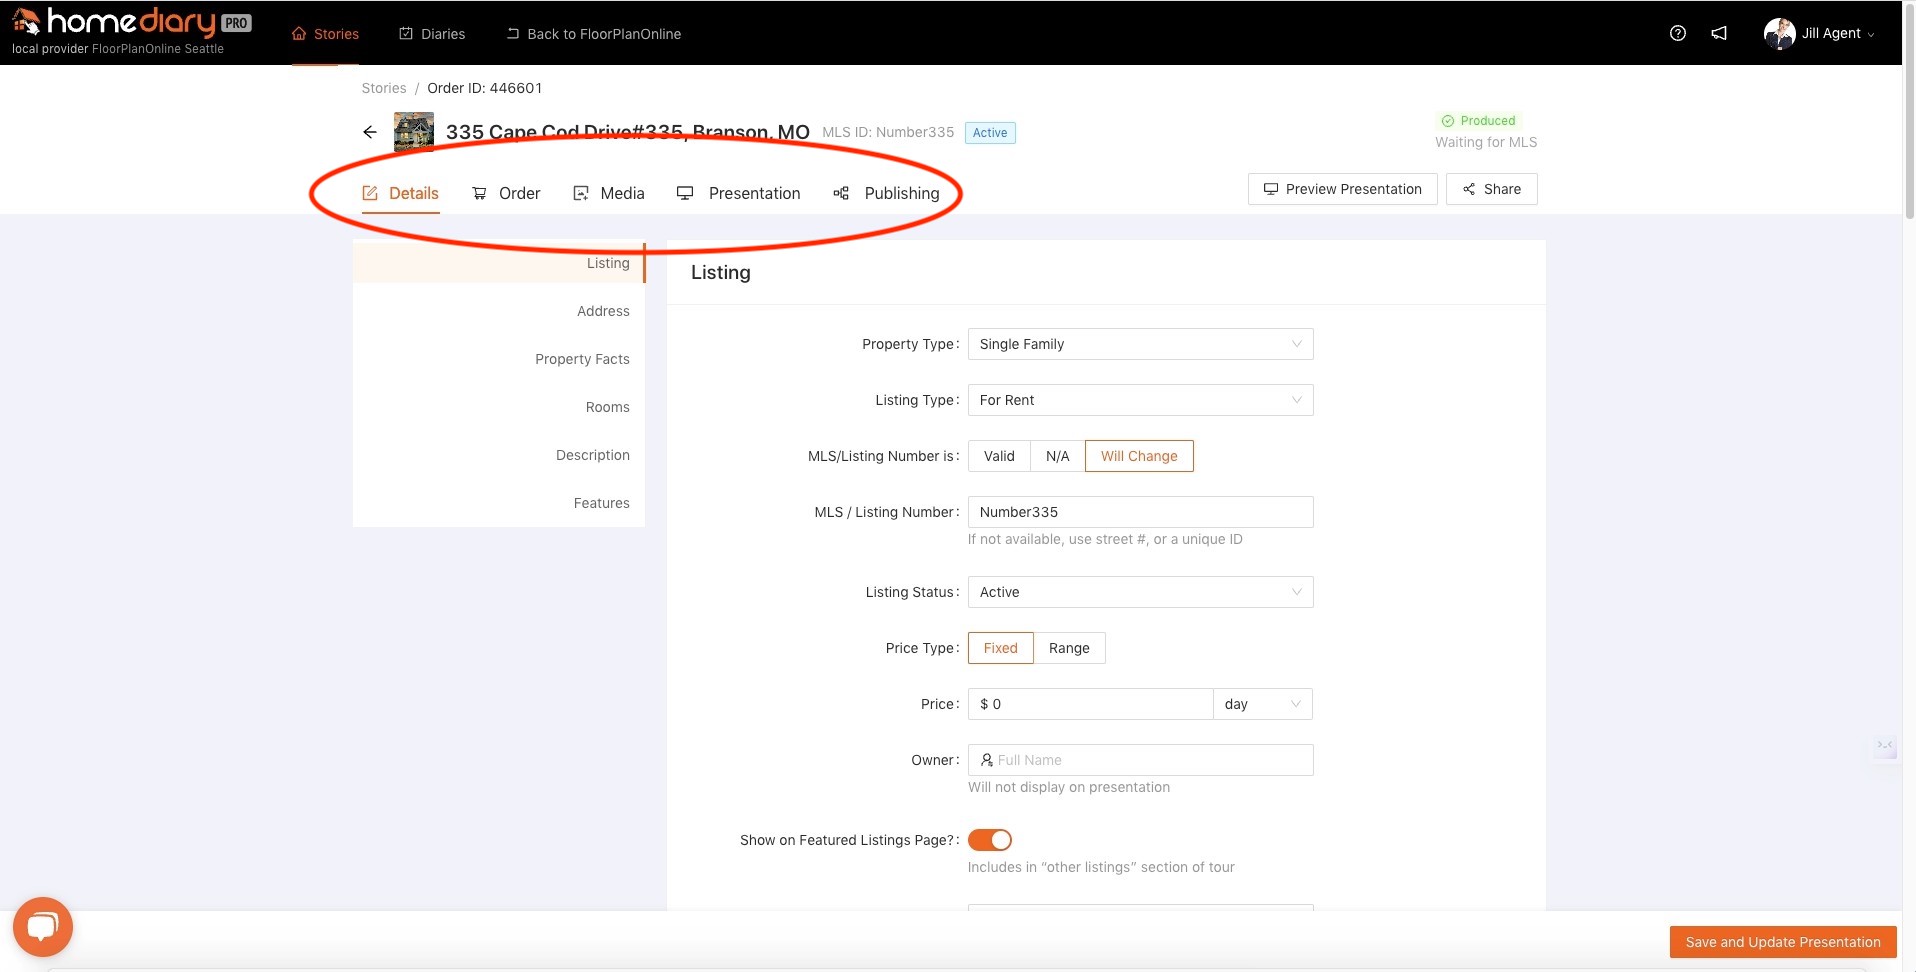The image size is (1916, 972).
Task: Set MLS/Listing Number to N/A
Action: click(x=1057, y=456)
